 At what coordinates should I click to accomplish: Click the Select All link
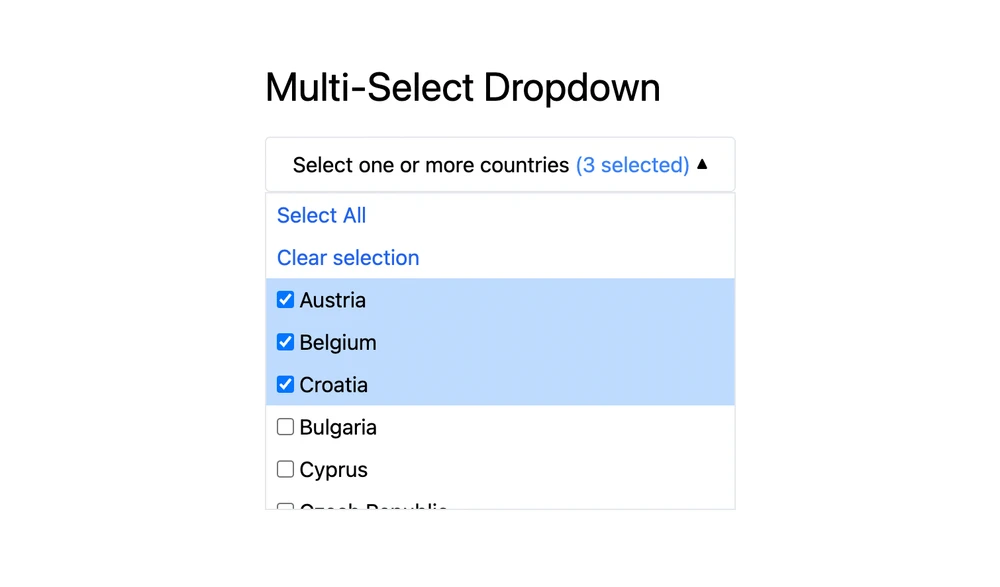321,215
